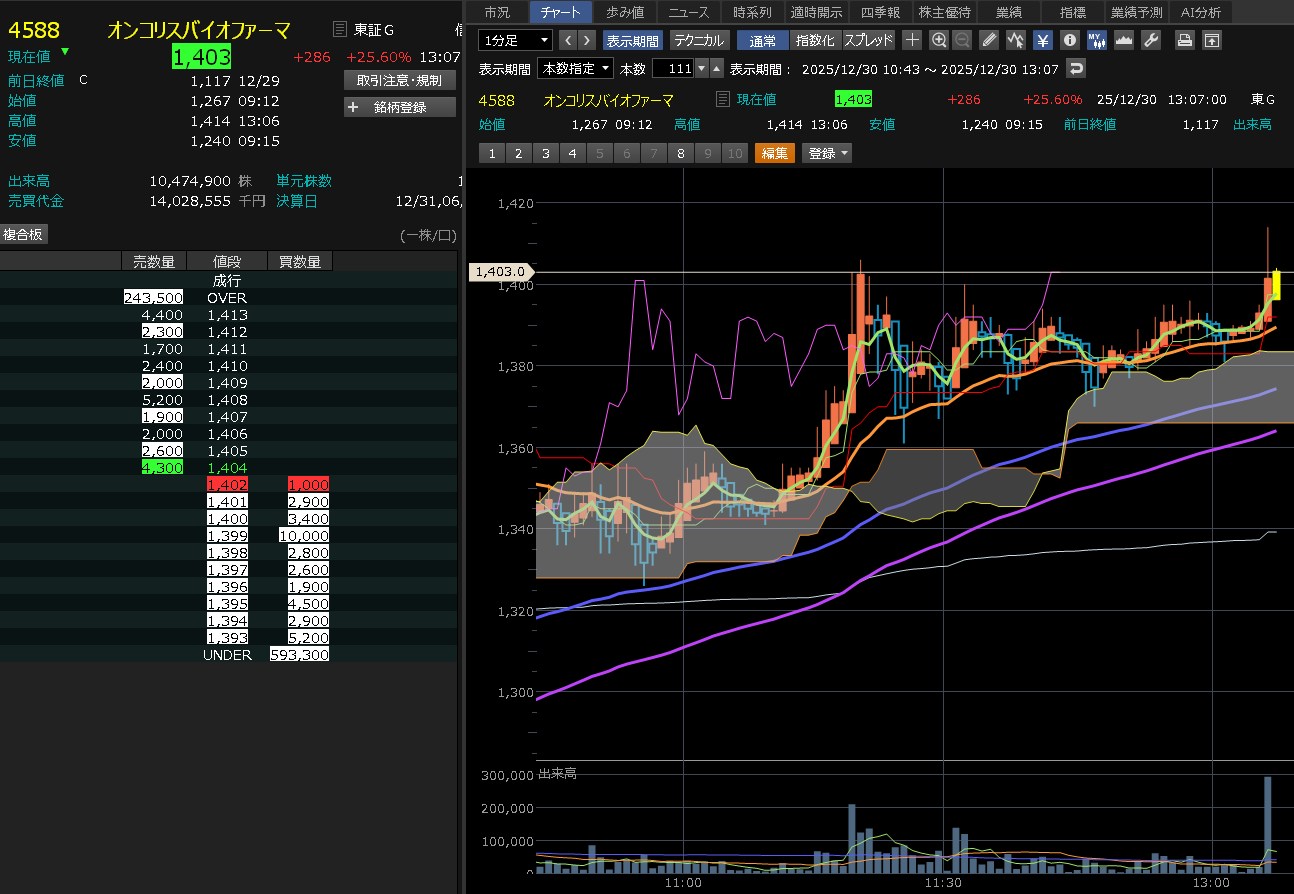The image size is (1294, 894).
Task: Open the 四季報 tab
Action: click(x=880, y=12)
